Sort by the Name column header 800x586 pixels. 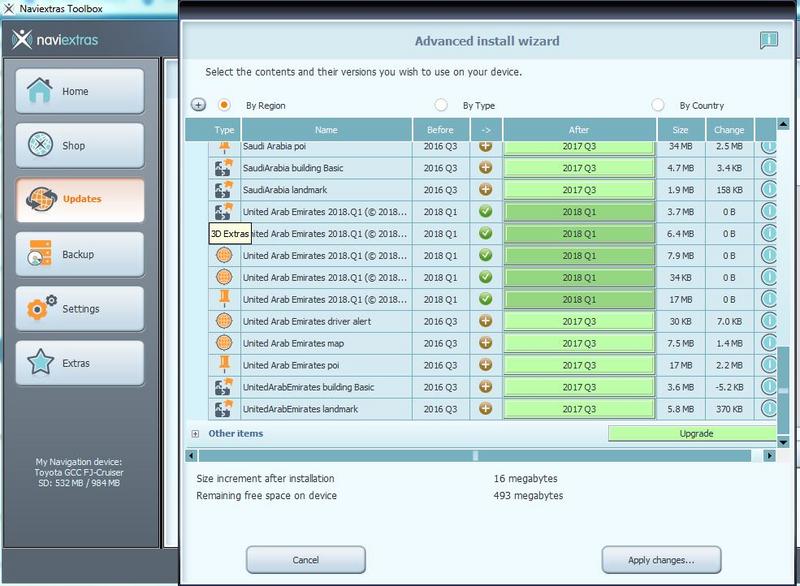[x=326, y=130]
